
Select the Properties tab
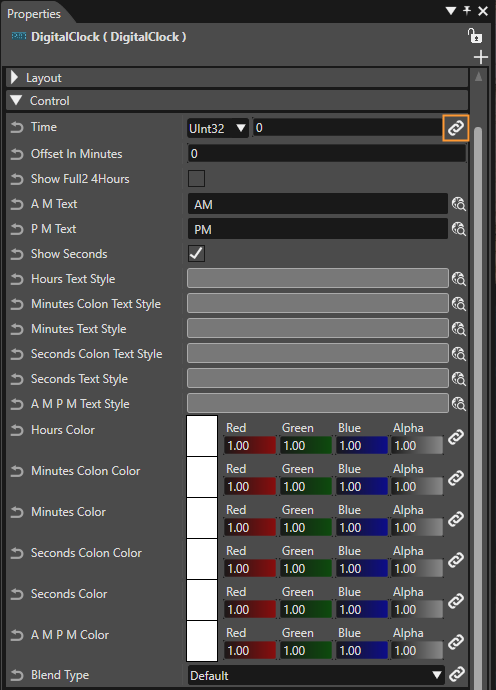tap(34, 14)
